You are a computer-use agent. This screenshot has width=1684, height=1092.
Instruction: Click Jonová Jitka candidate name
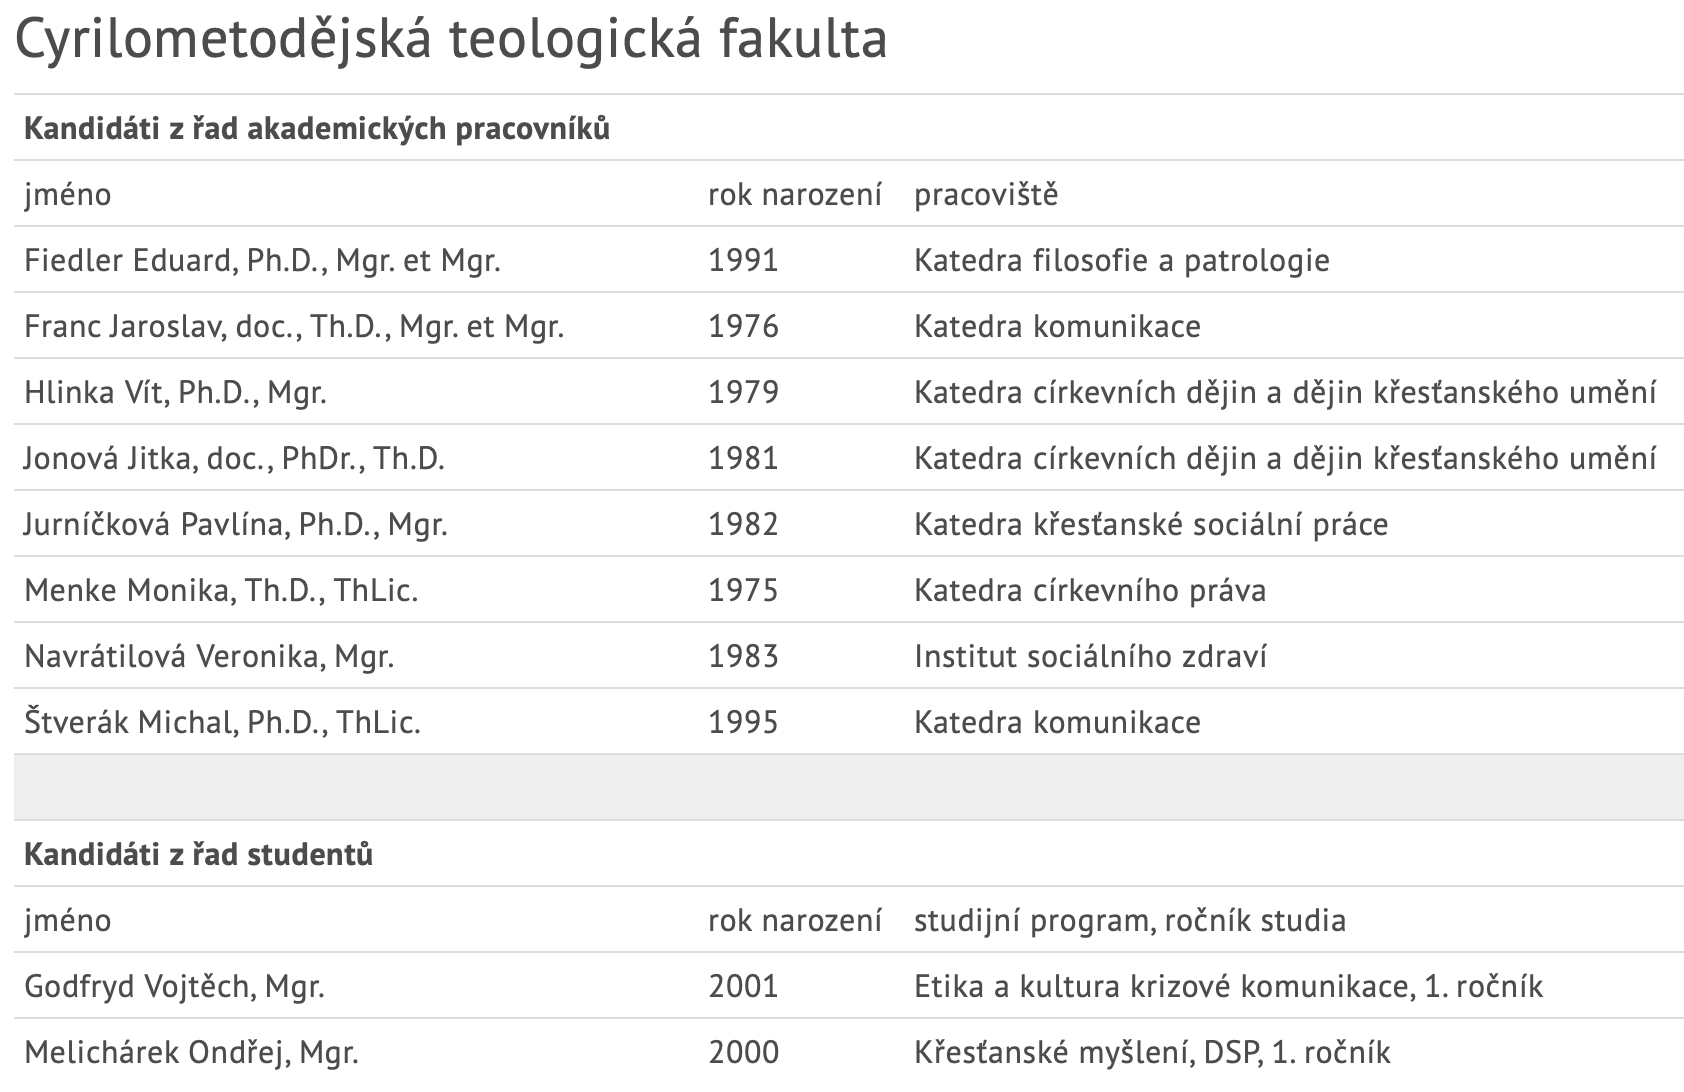point(234,459)
